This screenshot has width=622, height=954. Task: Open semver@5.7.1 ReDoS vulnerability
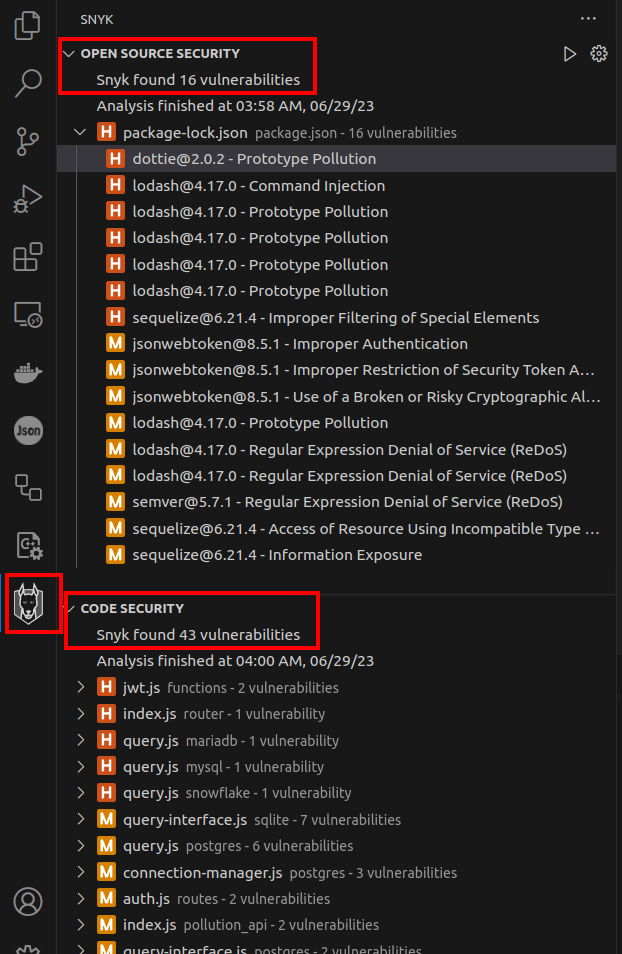click(x=347, y=502)
